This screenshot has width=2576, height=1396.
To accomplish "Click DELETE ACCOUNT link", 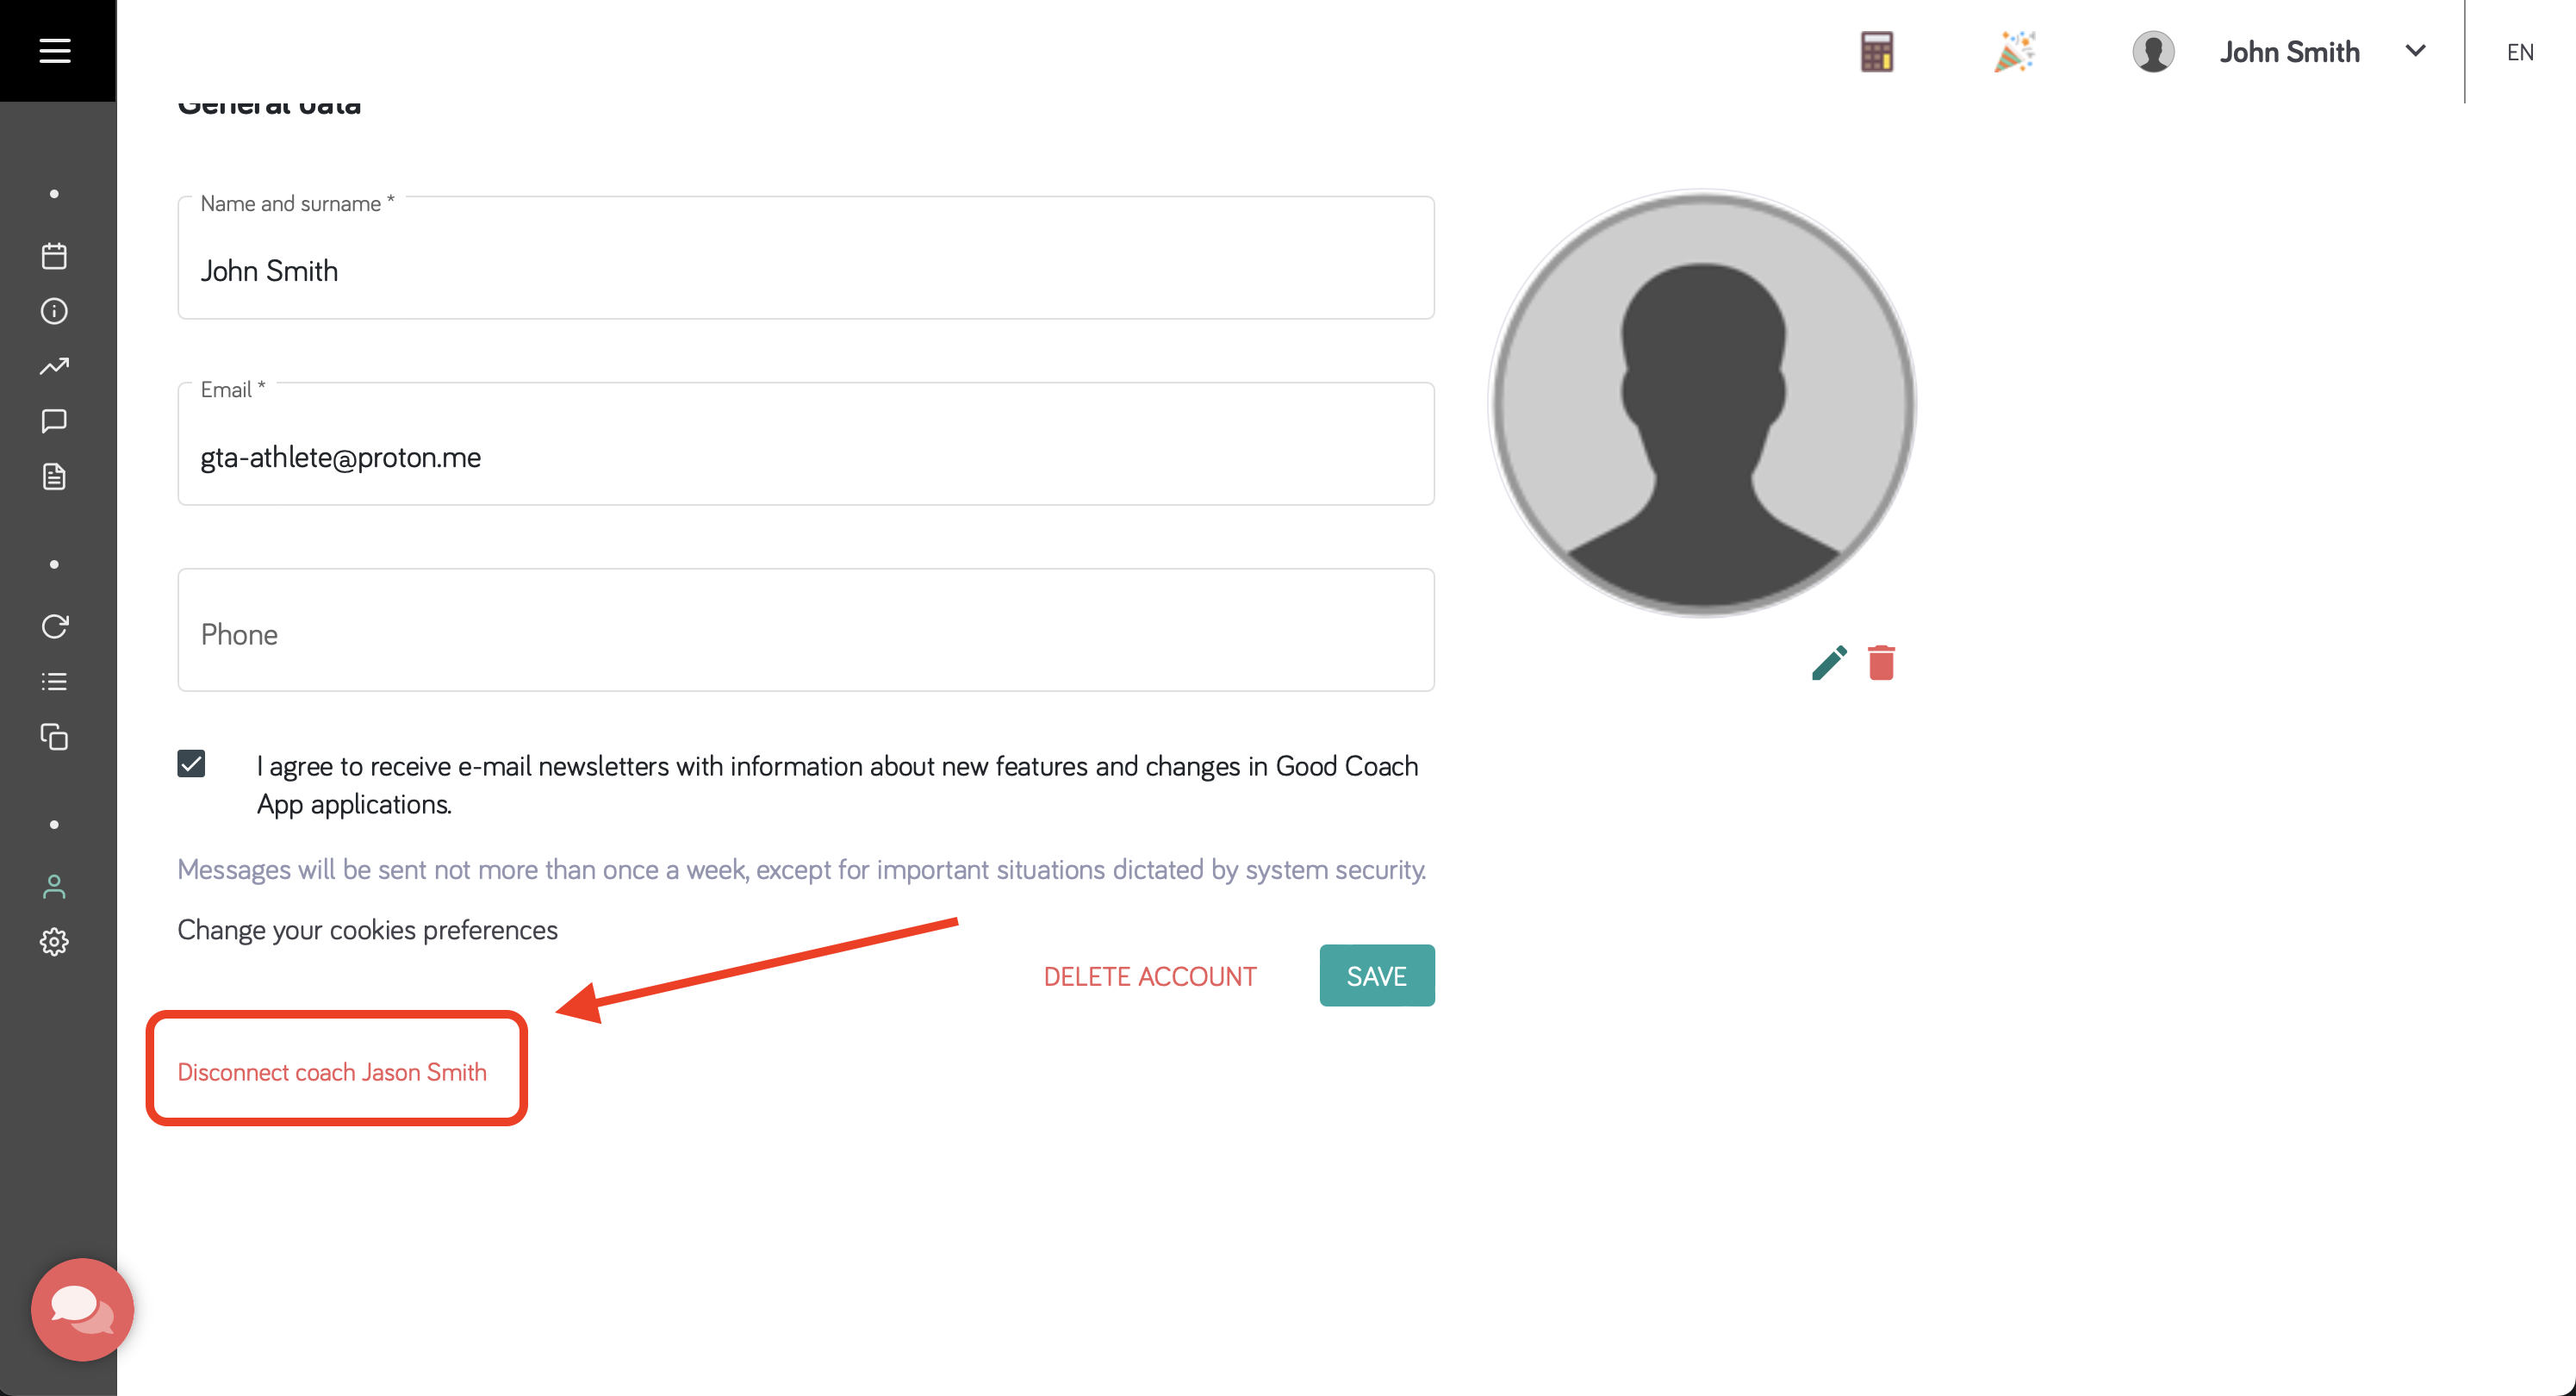I will point(1151,975).
